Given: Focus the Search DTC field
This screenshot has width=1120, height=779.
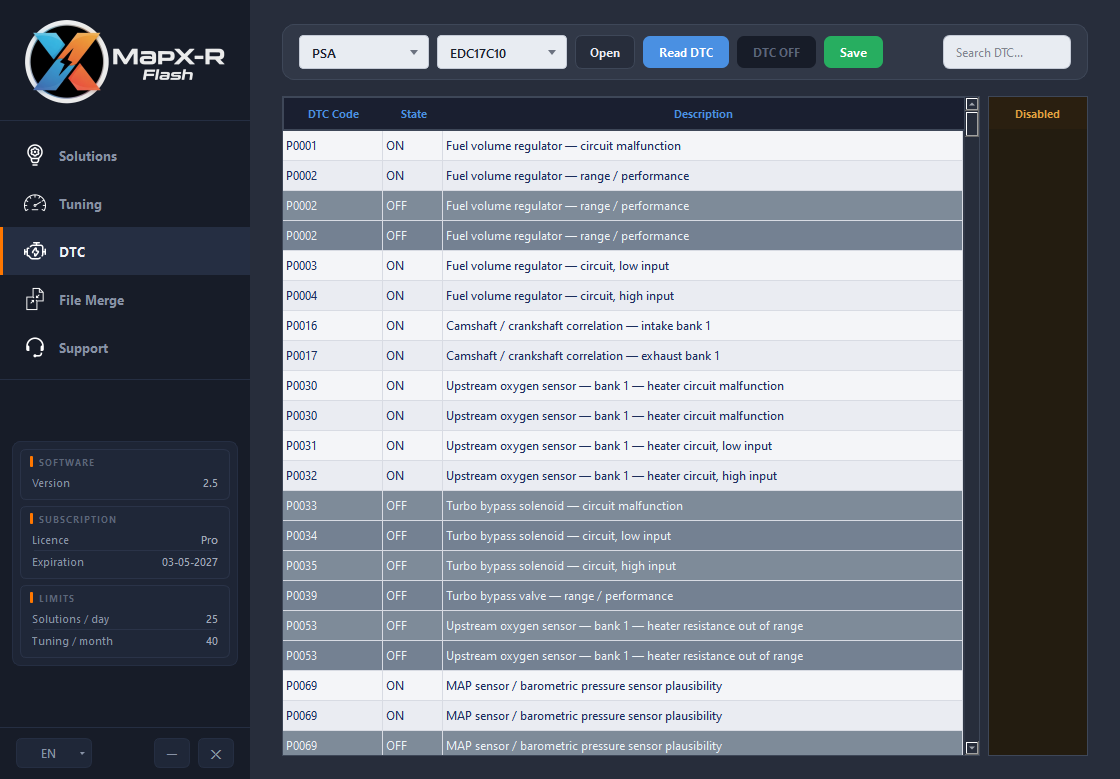Looking at the screenshot, I should click(1006, 52).
